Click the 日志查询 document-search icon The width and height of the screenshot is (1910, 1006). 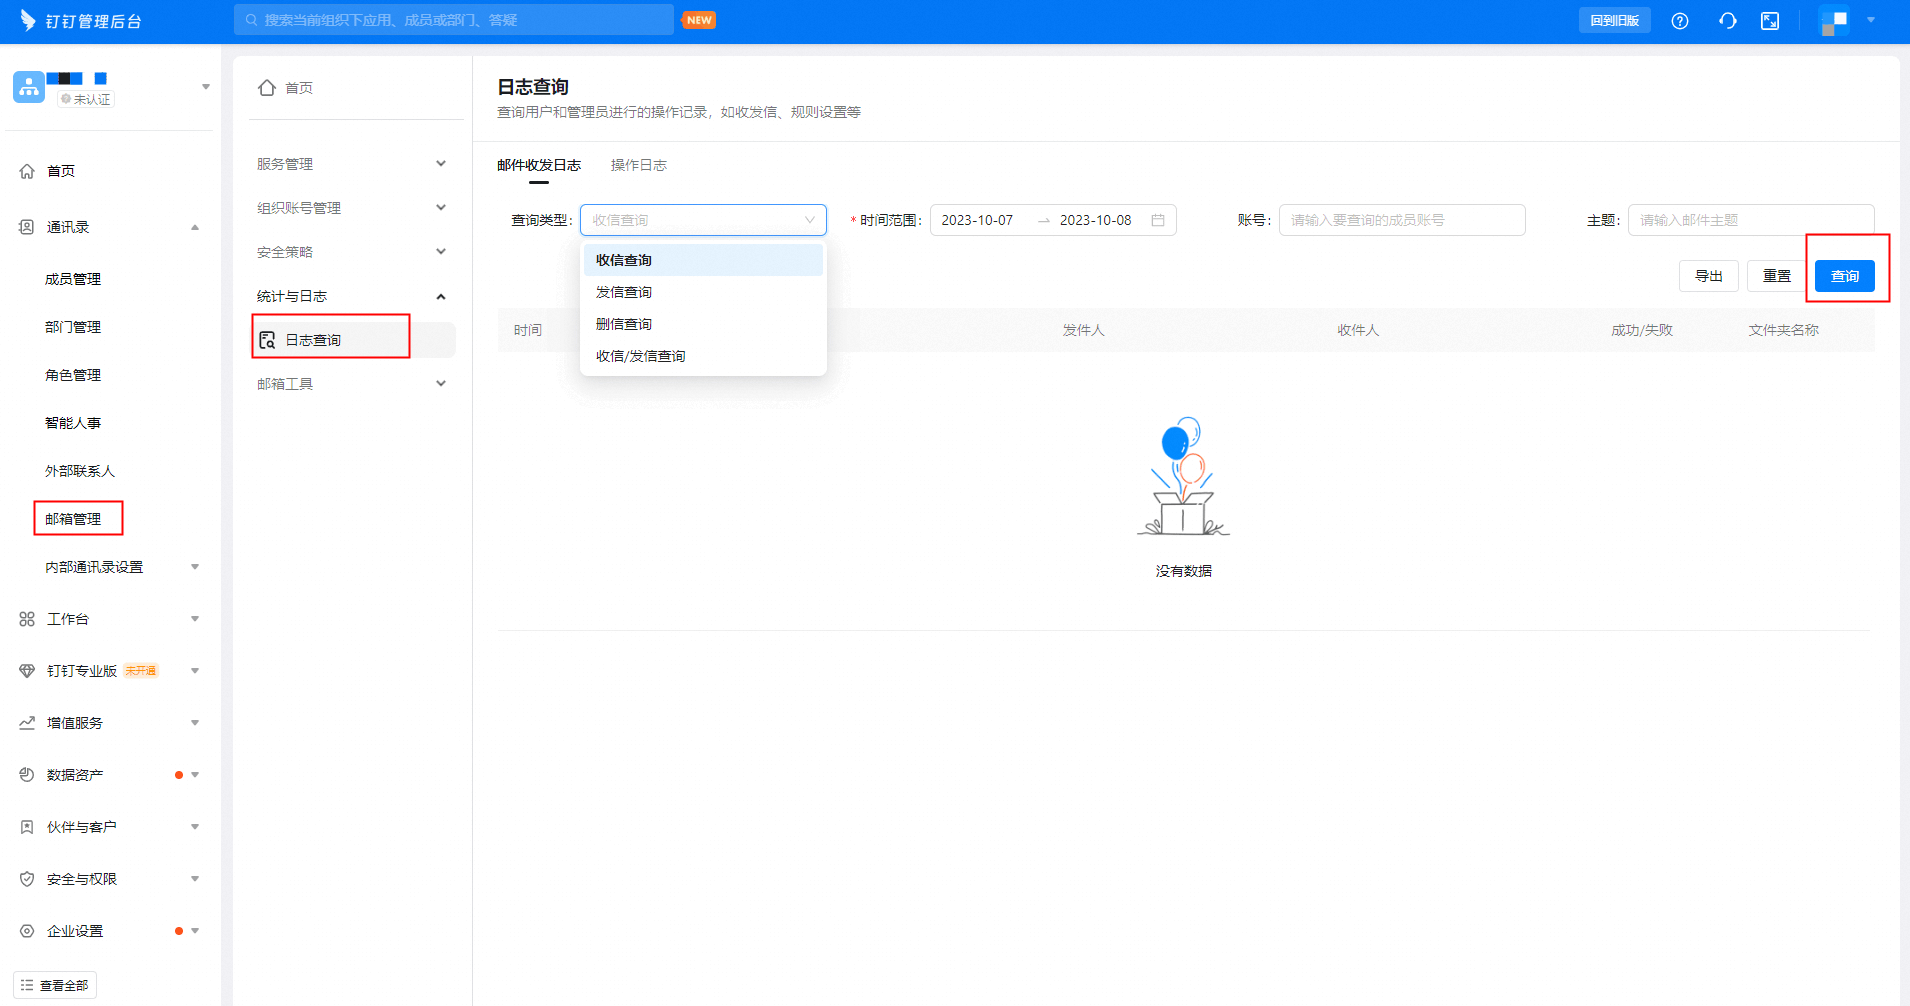[267, 340]
